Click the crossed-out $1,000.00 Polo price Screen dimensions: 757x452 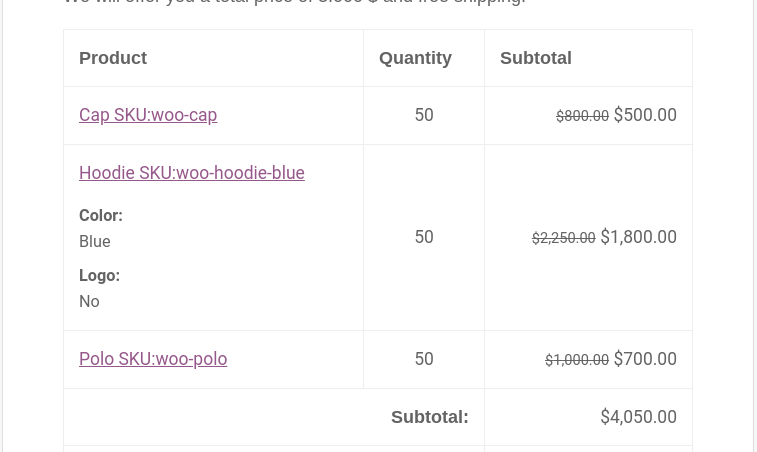point(576,360)
